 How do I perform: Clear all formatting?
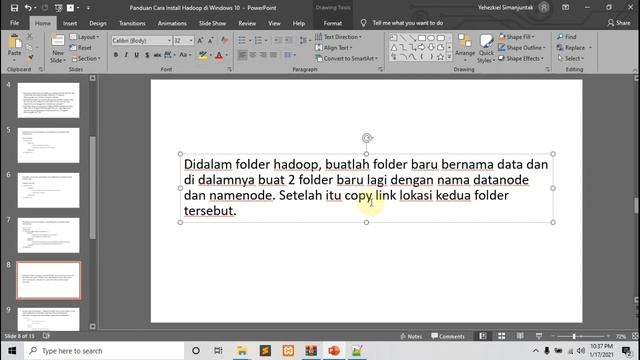[x=224, y=40]
